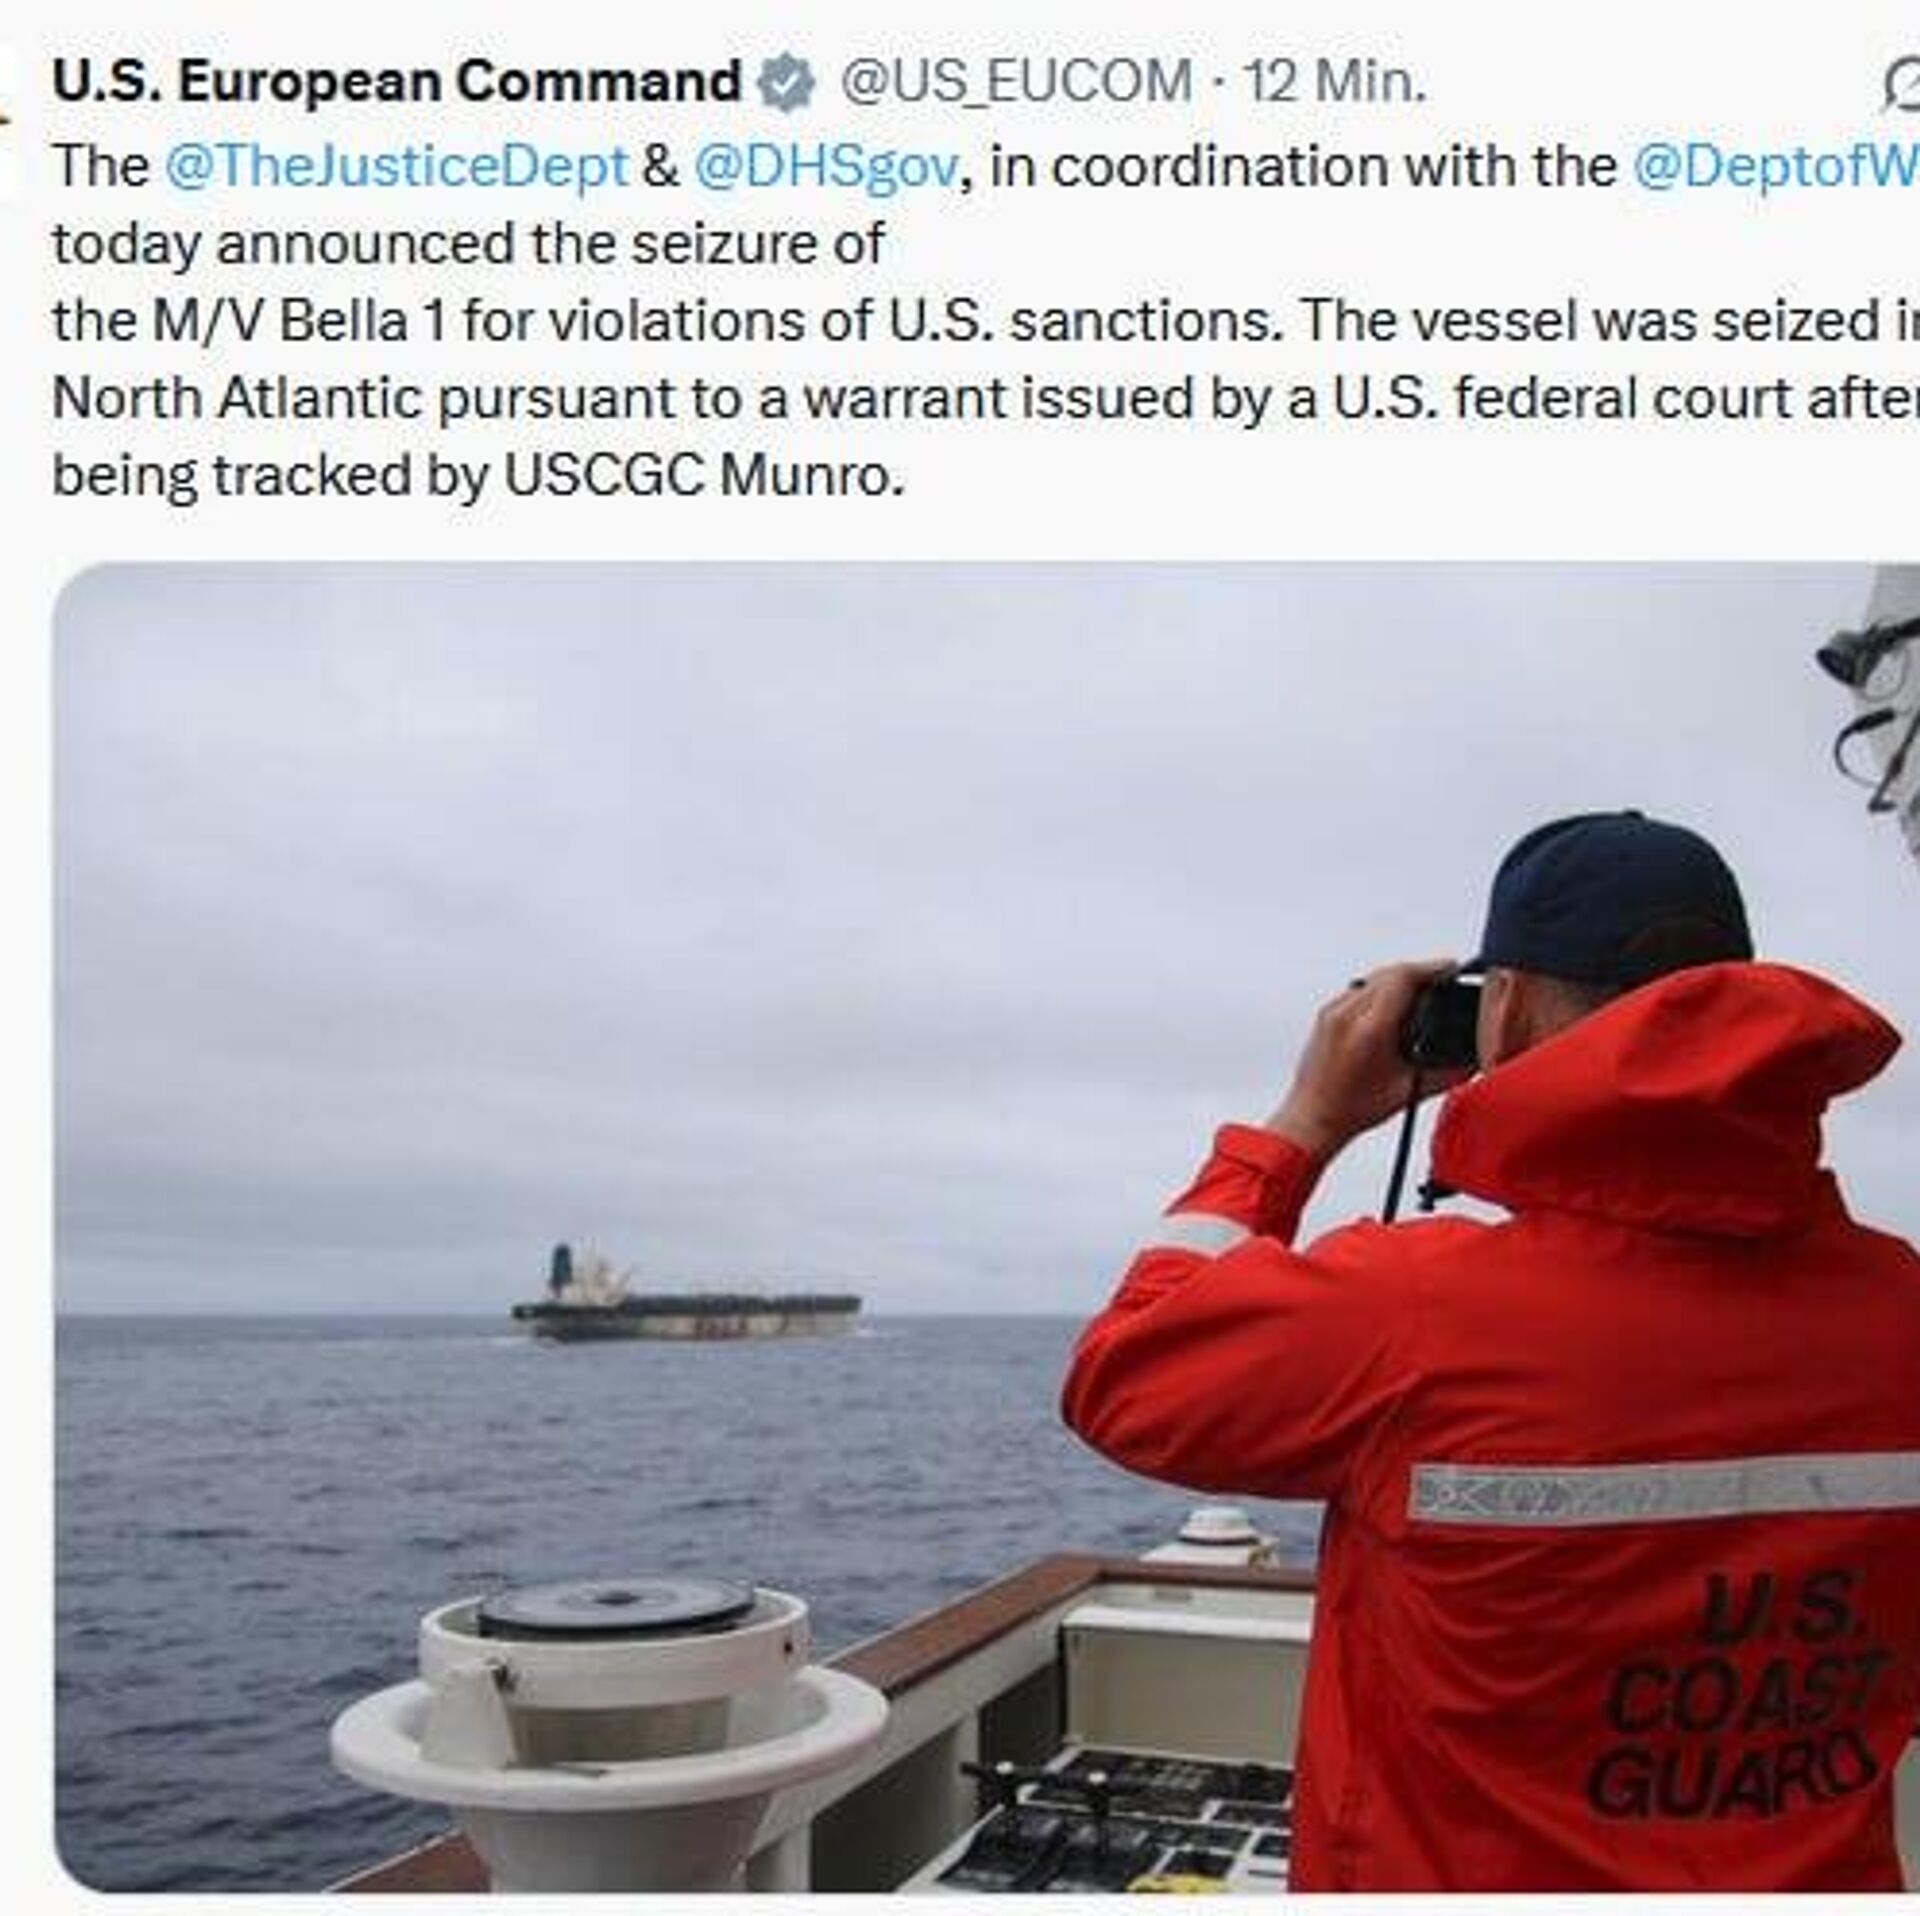Open the U.S. European Command profile name

[396, 82]
